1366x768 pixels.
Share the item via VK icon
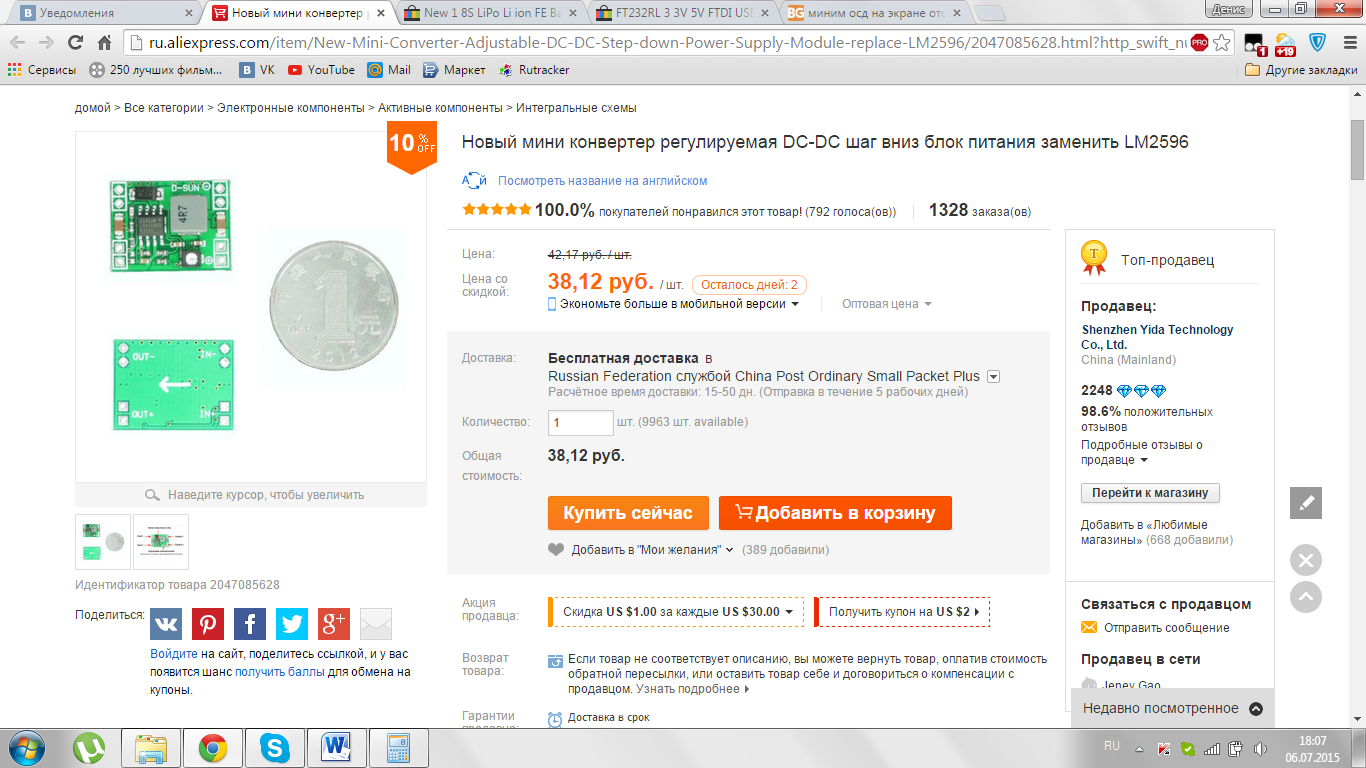pos(166,624)
